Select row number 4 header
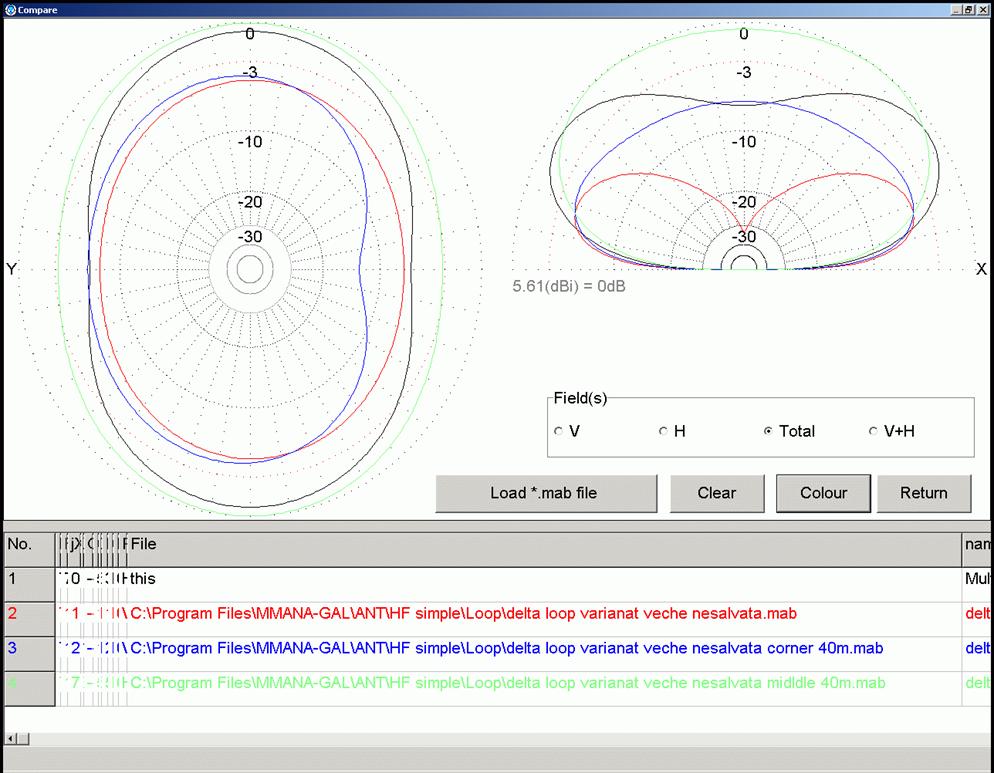This screenshot has height=773, width=994. click(x=30, y=689)
